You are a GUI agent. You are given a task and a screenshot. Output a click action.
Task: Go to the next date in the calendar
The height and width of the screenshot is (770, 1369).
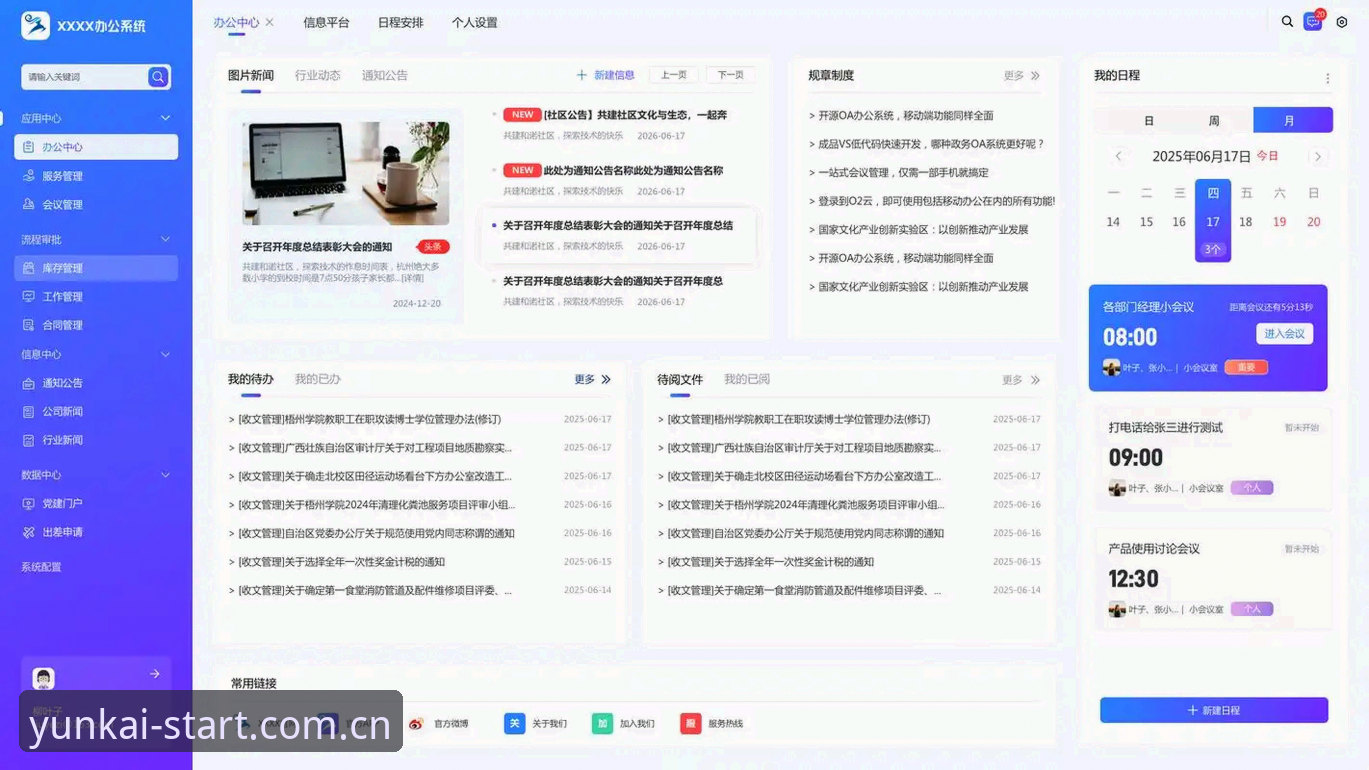click(x=1318, y=156)
